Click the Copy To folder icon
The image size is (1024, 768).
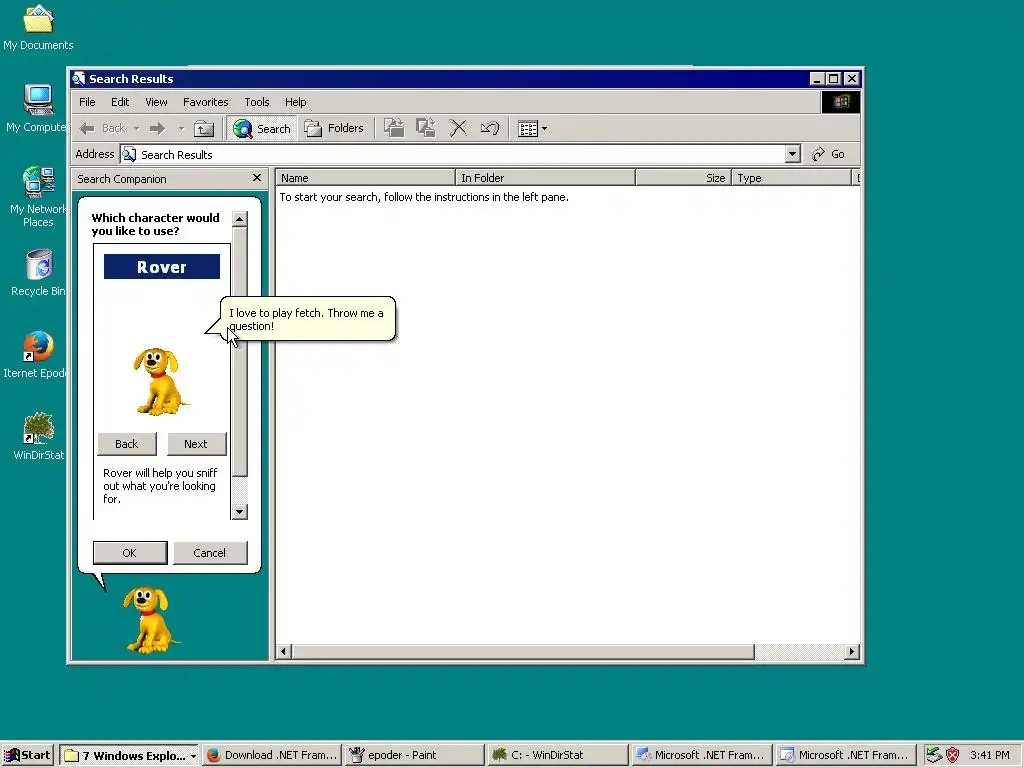click(426, 128)
